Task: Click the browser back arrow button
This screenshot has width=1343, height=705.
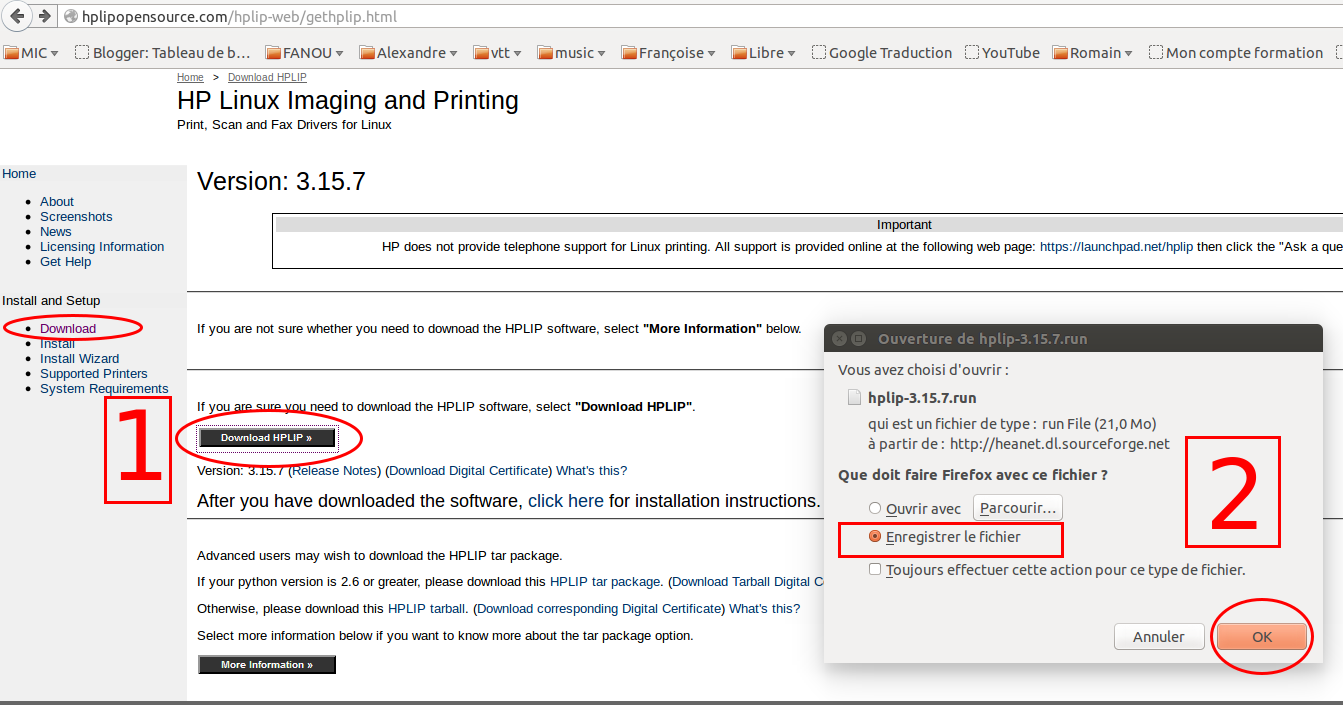Action: (x=18, y=16)
